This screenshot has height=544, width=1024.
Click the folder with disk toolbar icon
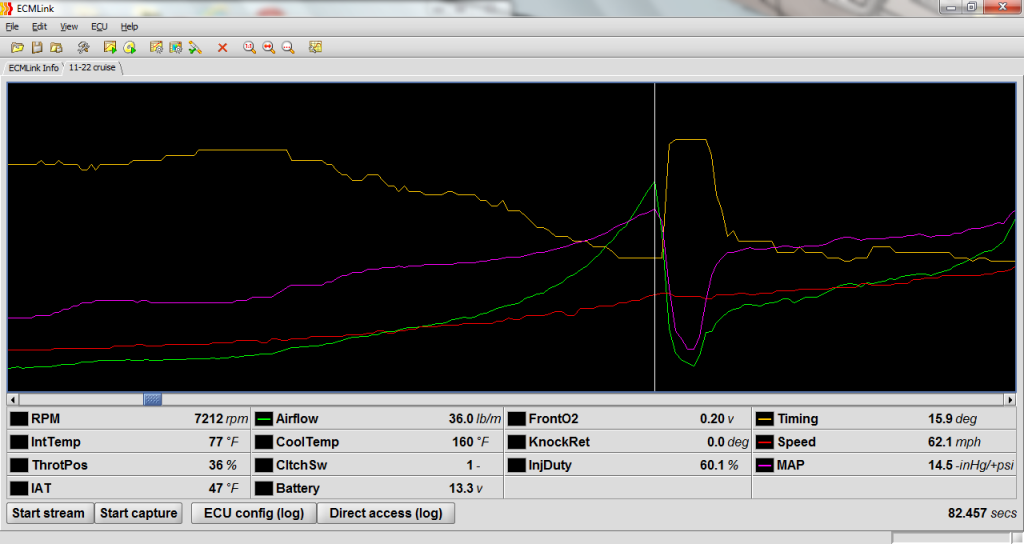pos(56,48)
